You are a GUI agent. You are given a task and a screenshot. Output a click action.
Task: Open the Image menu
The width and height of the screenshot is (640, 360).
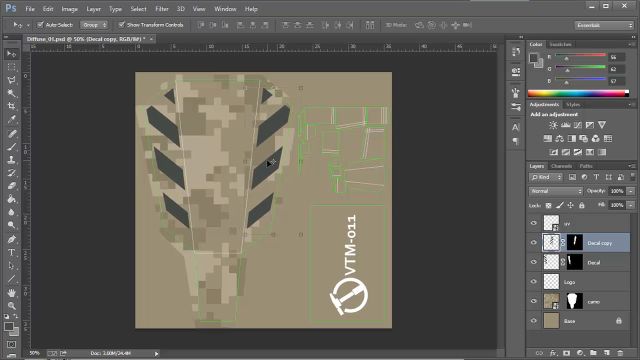(69, 9)
